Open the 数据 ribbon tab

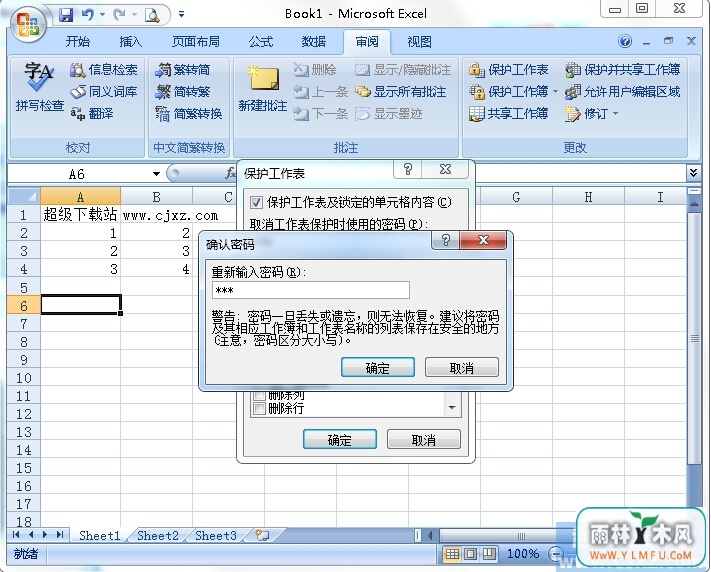pos(314,42)
